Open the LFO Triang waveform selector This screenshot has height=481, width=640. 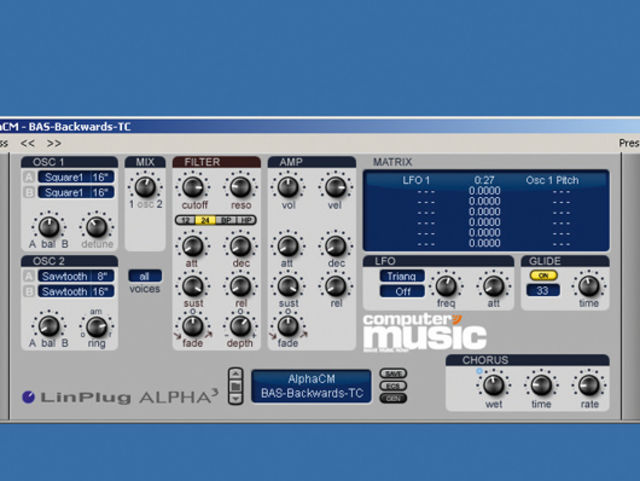(402, 276)
